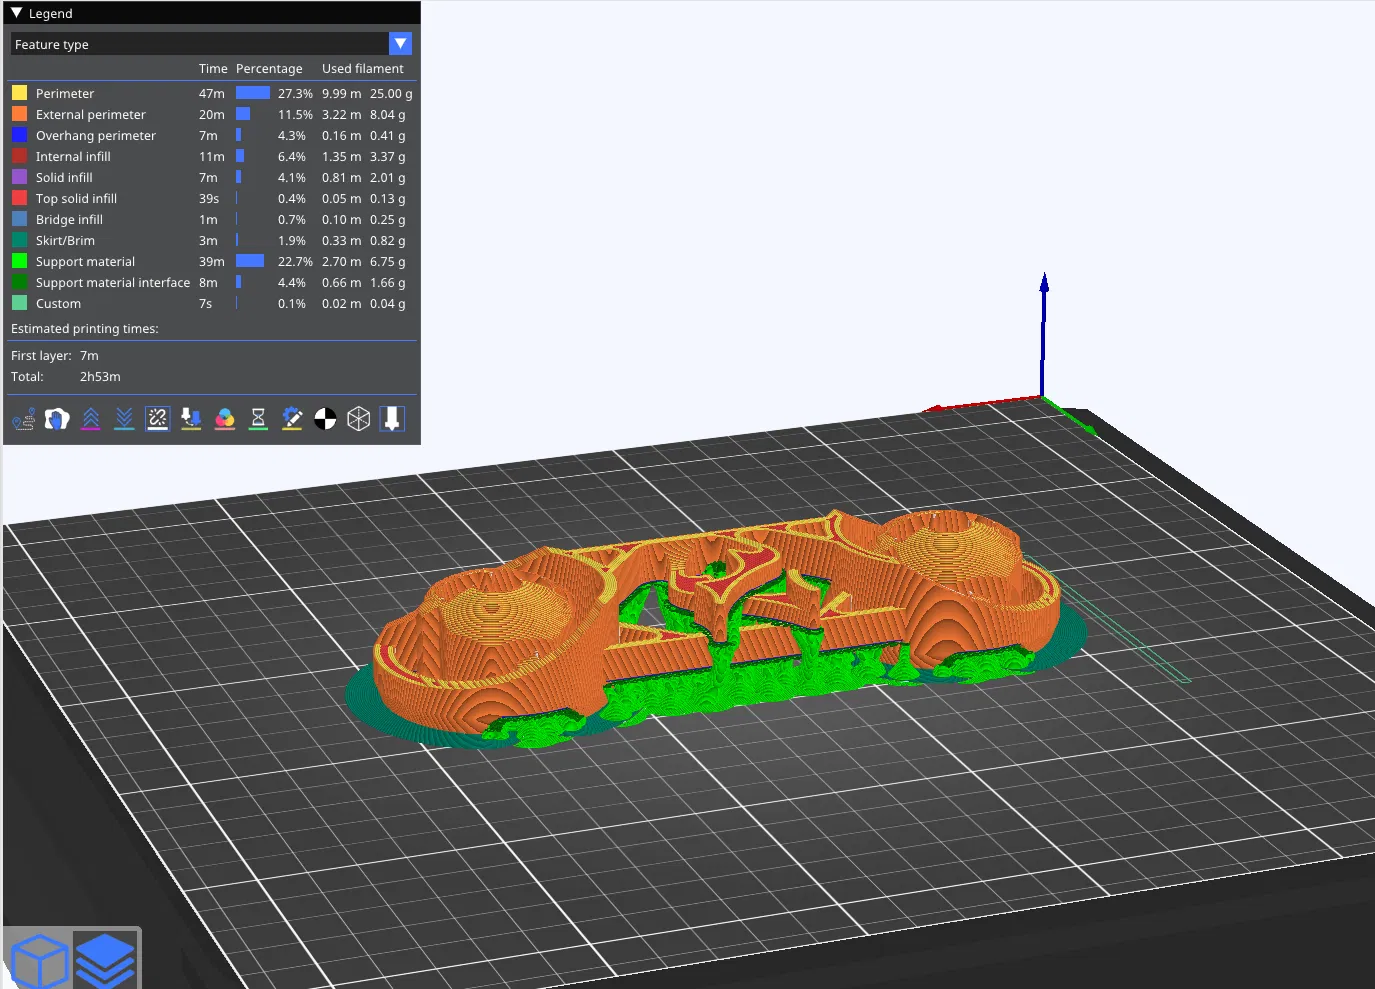1375x989 pixels.
Task: Hide Skirt/Brim via teal swatch
Action: tap(19, 240)
